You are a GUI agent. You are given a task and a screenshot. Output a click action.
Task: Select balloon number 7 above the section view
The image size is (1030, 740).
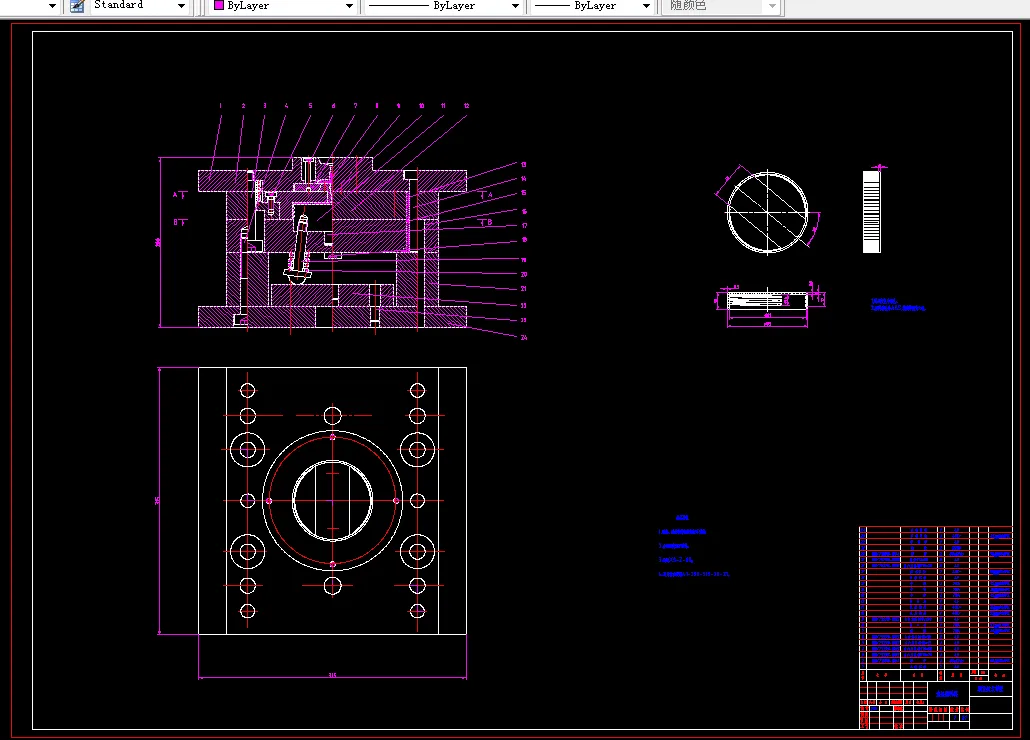coord(355,106)
